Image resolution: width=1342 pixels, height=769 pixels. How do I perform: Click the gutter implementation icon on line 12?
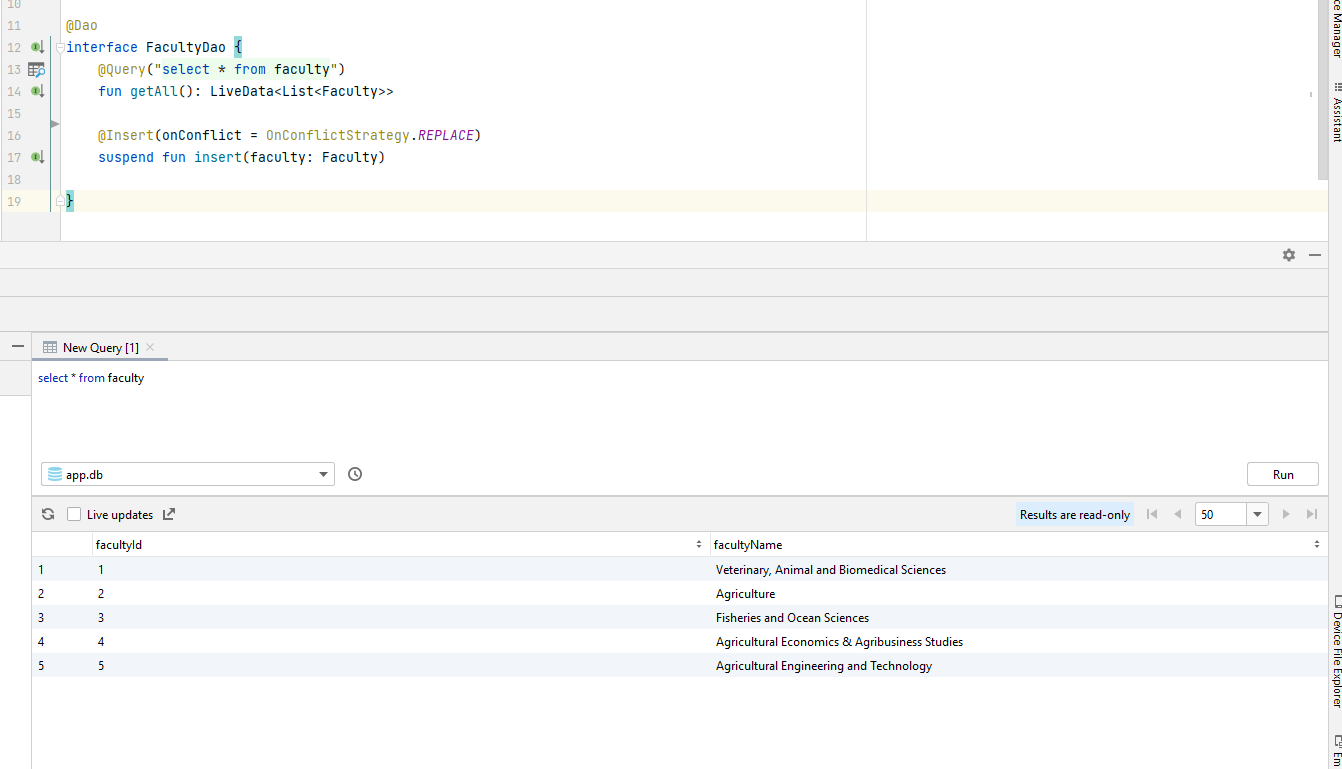point(37,47)
